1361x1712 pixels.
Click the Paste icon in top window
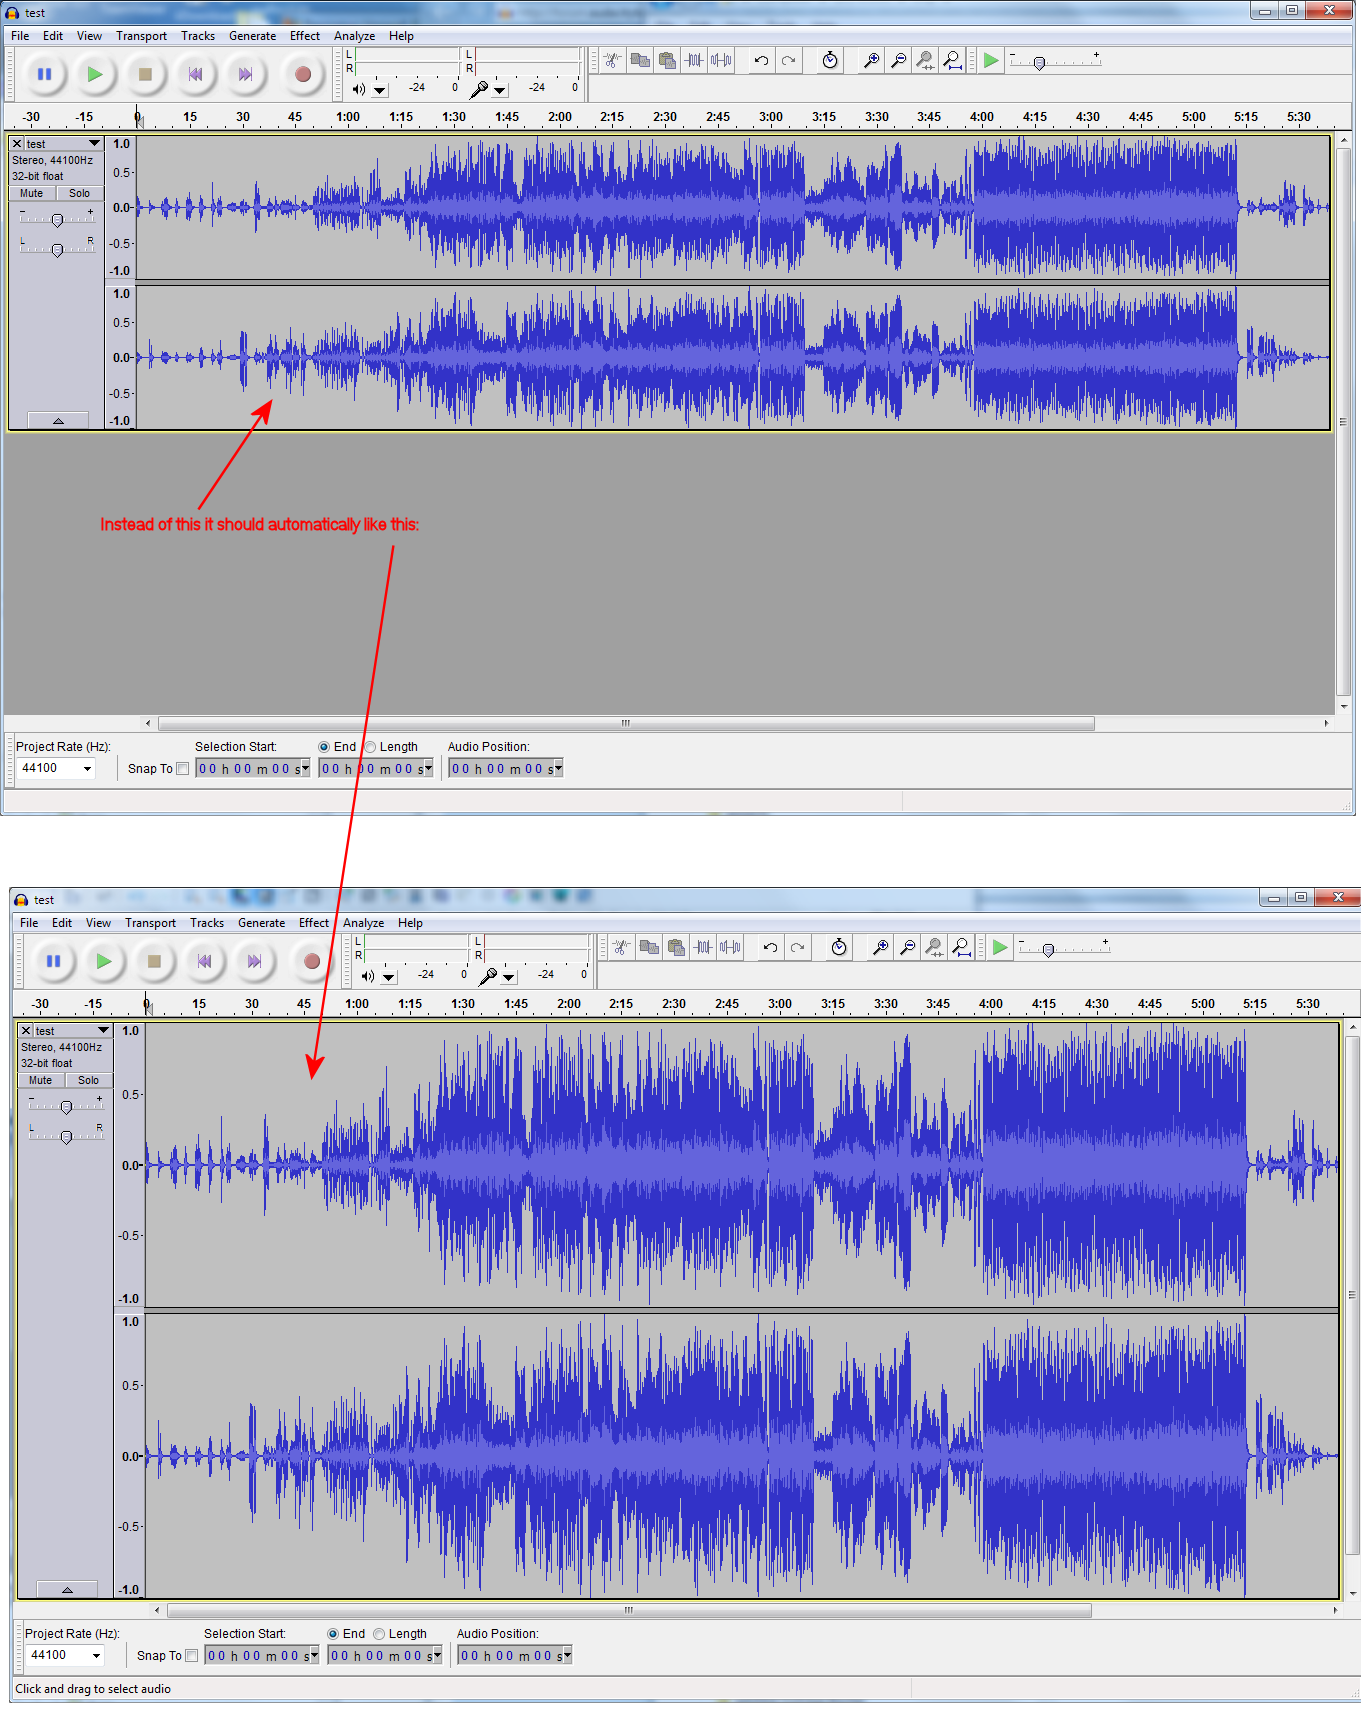[667, 60]
